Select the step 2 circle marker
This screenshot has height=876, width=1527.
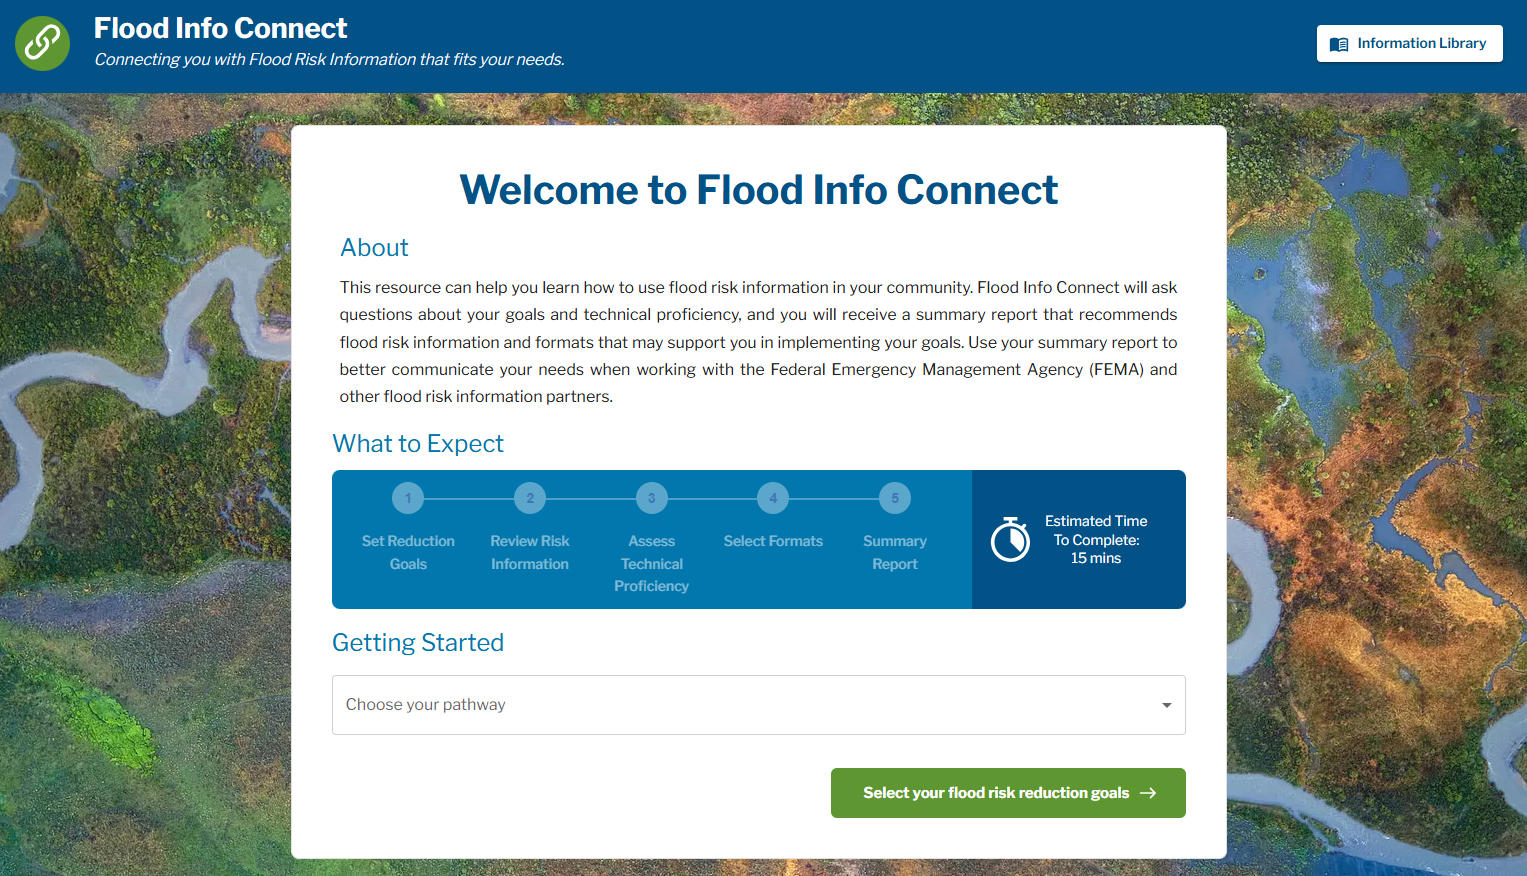point(530,498)
